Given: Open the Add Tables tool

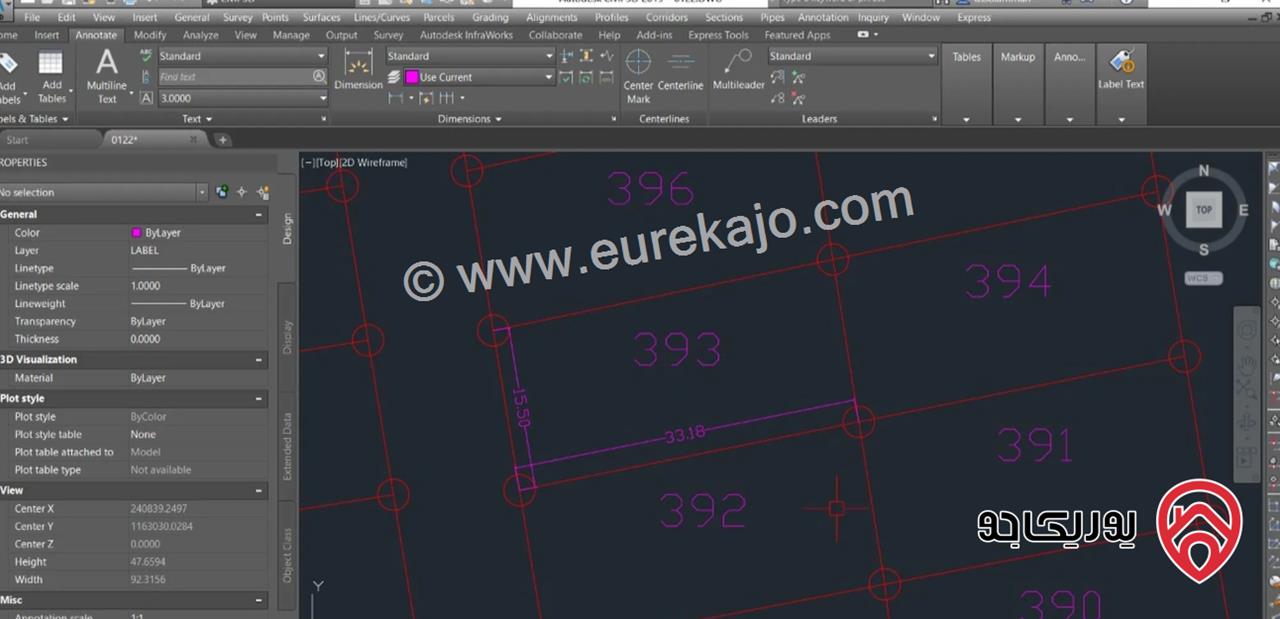Looking at the screenshot, I should point(51,77).
